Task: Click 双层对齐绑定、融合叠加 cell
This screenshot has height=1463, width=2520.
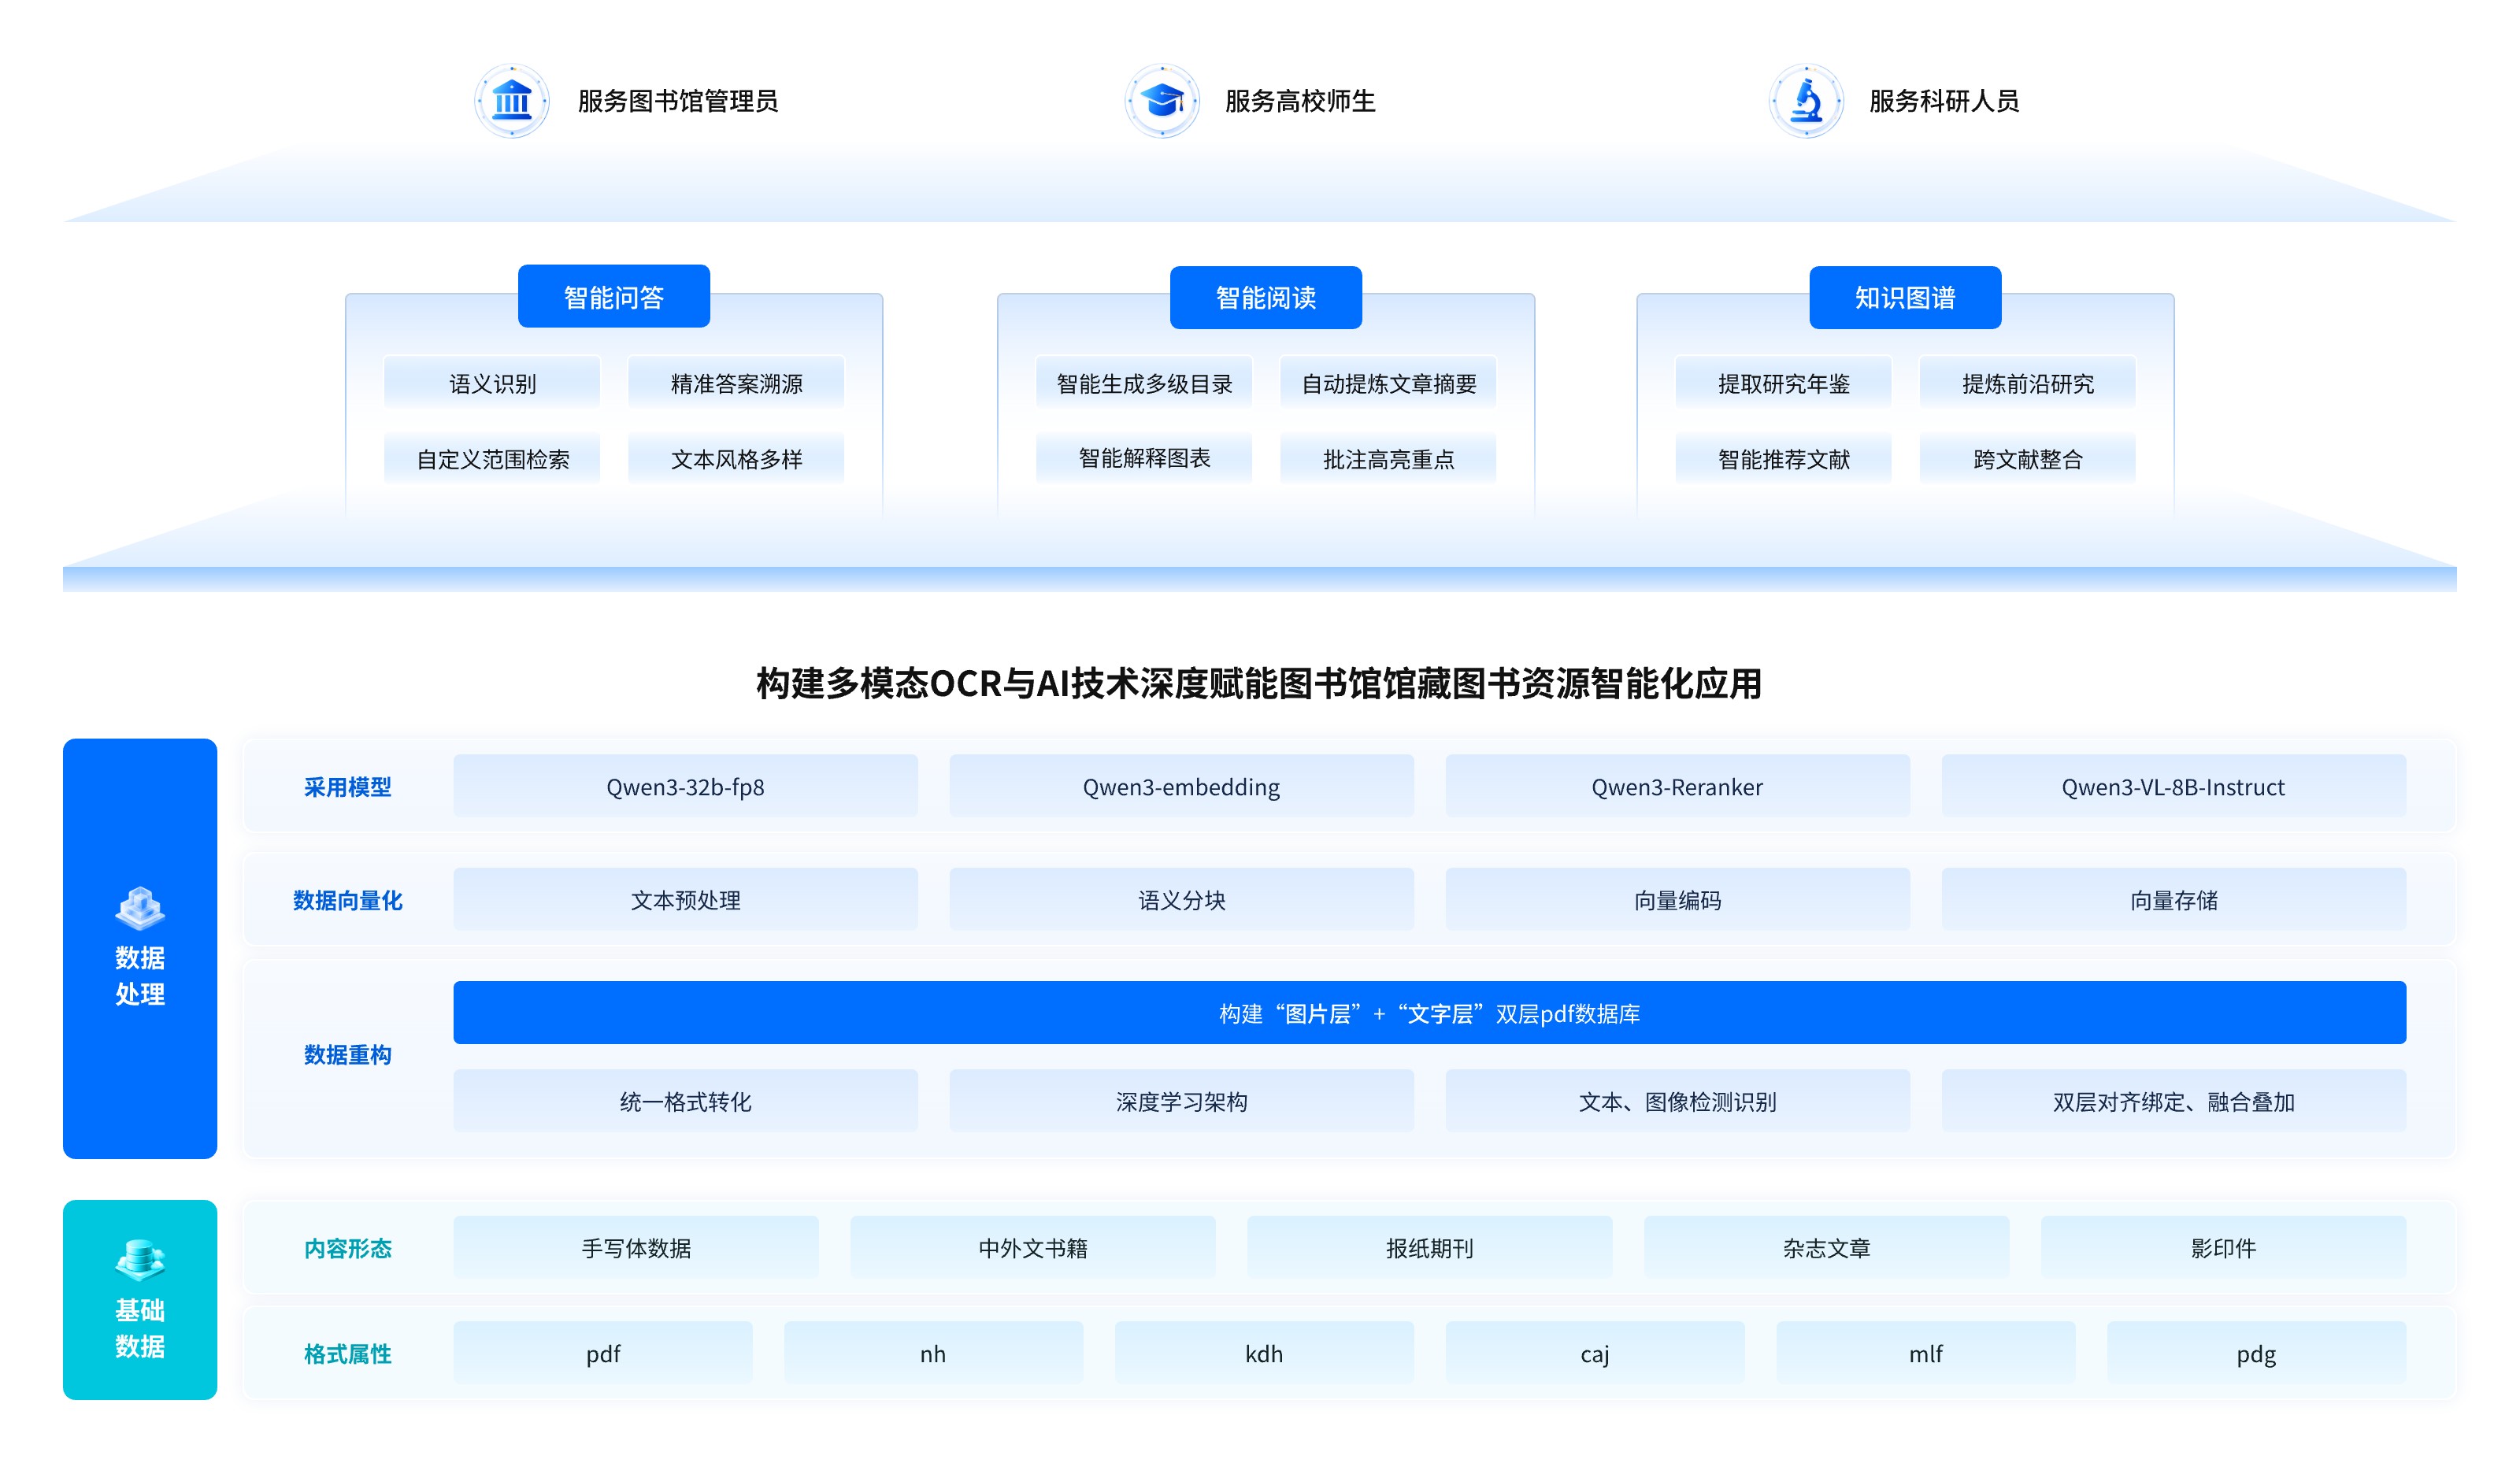Action: (2173, 1101)
